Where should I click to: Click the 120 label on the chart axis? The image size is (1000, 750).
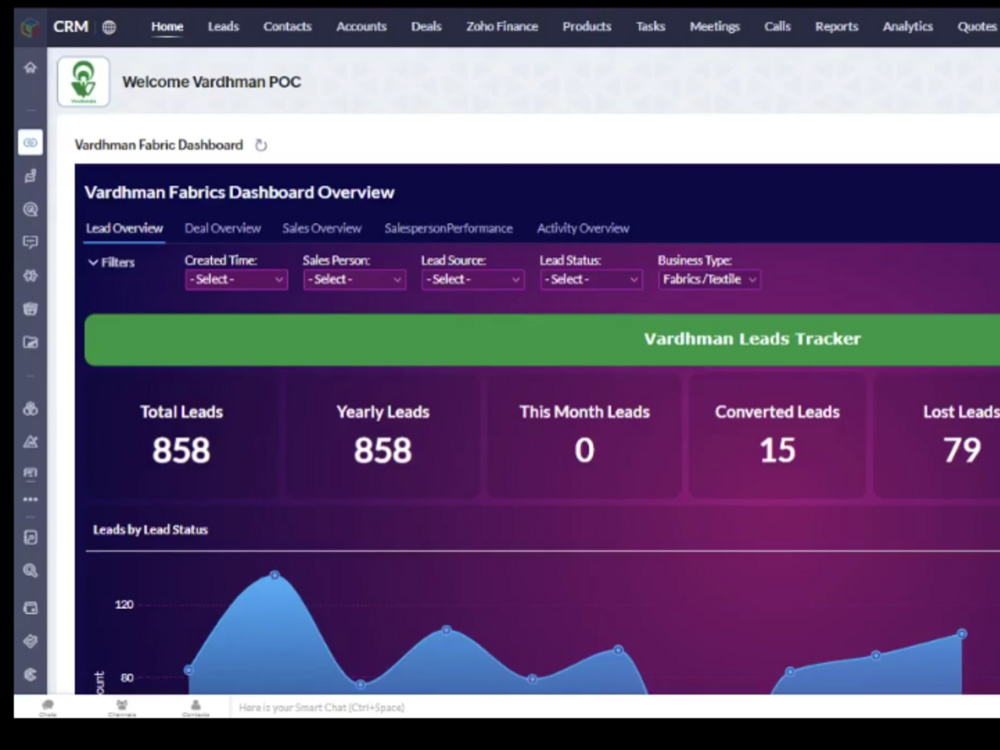click(124, 605)
